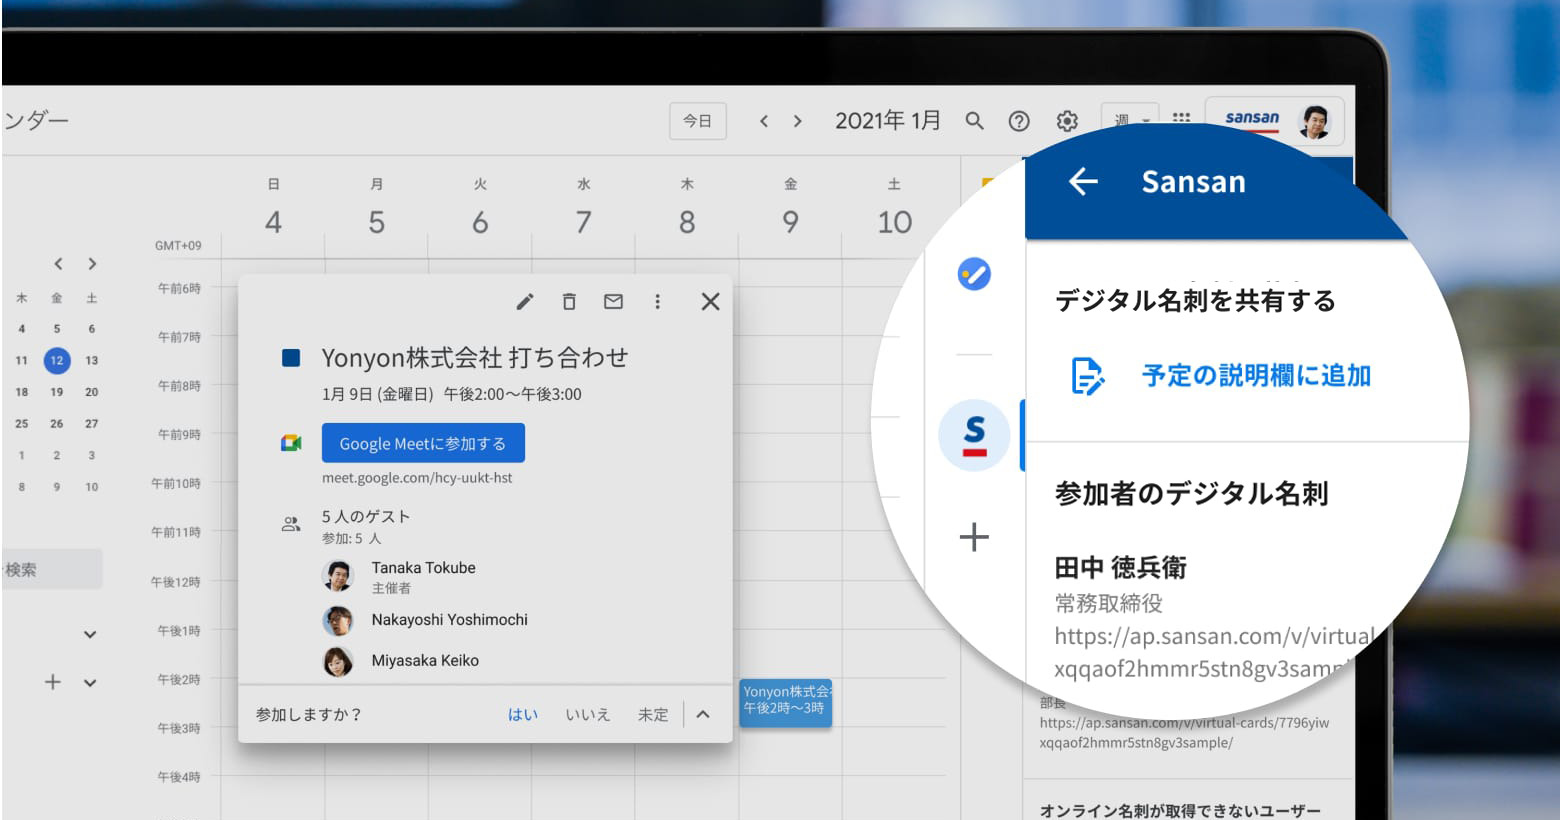Select guest Nakayoshi Yoshimochi
The height and width of the screenshot is (820, 1560).
[x=449, y=619]
